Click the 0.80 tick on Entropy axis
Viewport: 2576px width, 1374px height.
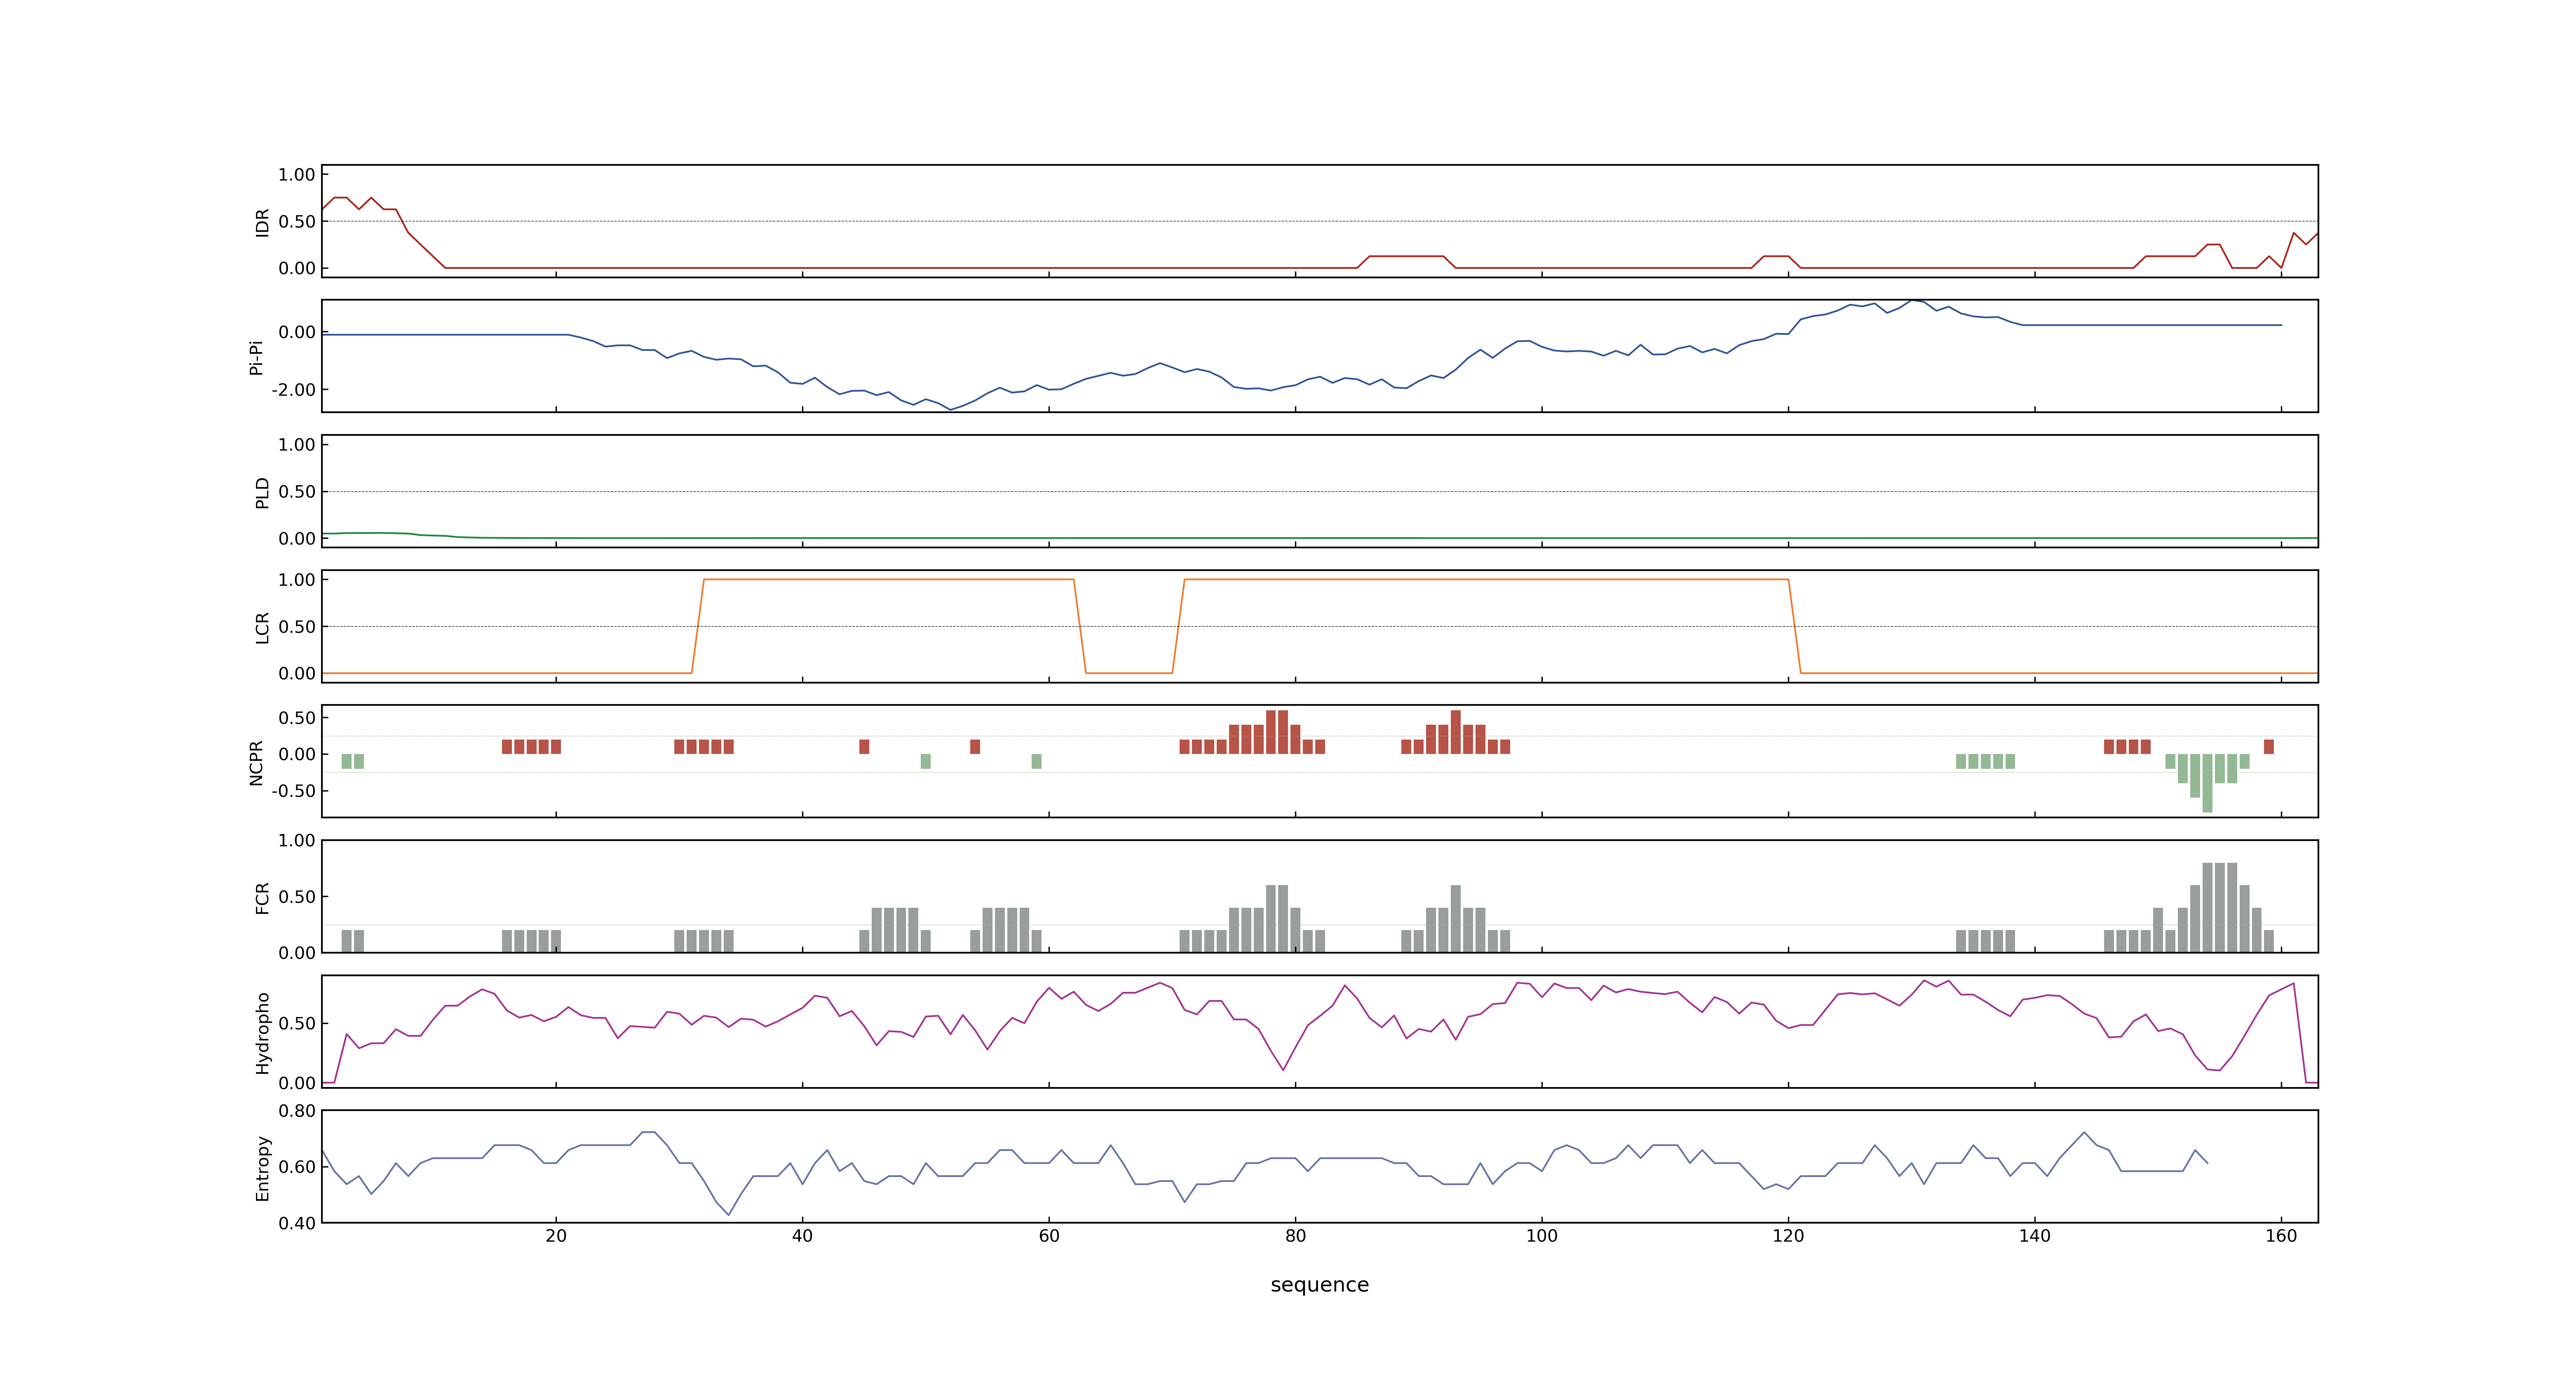point(297,1110)
